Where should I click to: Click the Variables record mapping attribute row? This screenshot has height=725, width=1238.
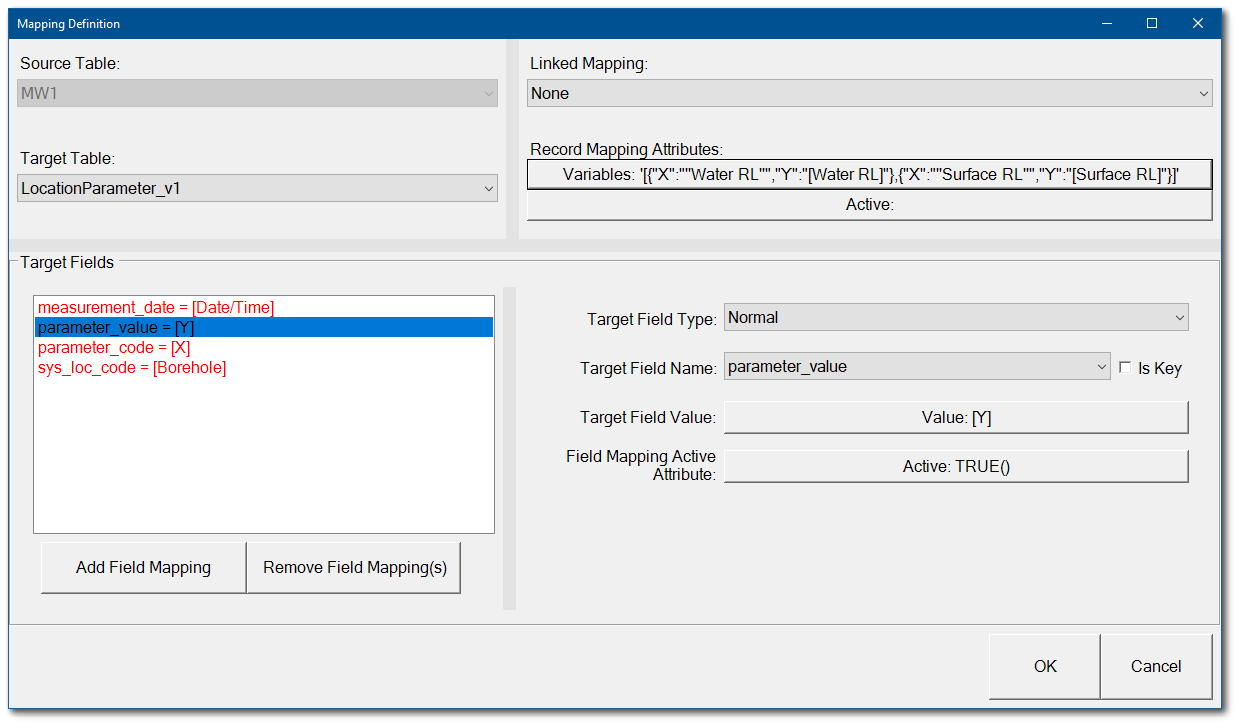[x=868, y=173]
